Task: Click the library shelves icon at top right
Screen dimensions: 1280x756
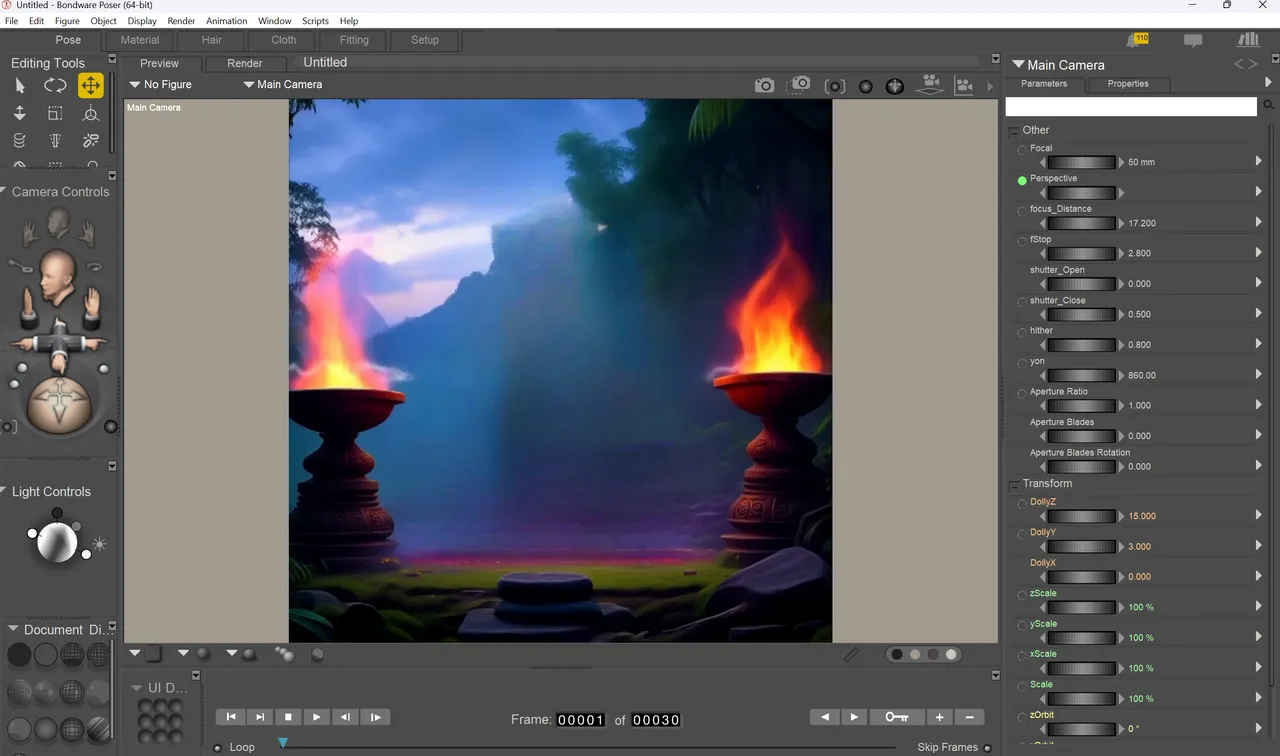Action: (1248, 40)
